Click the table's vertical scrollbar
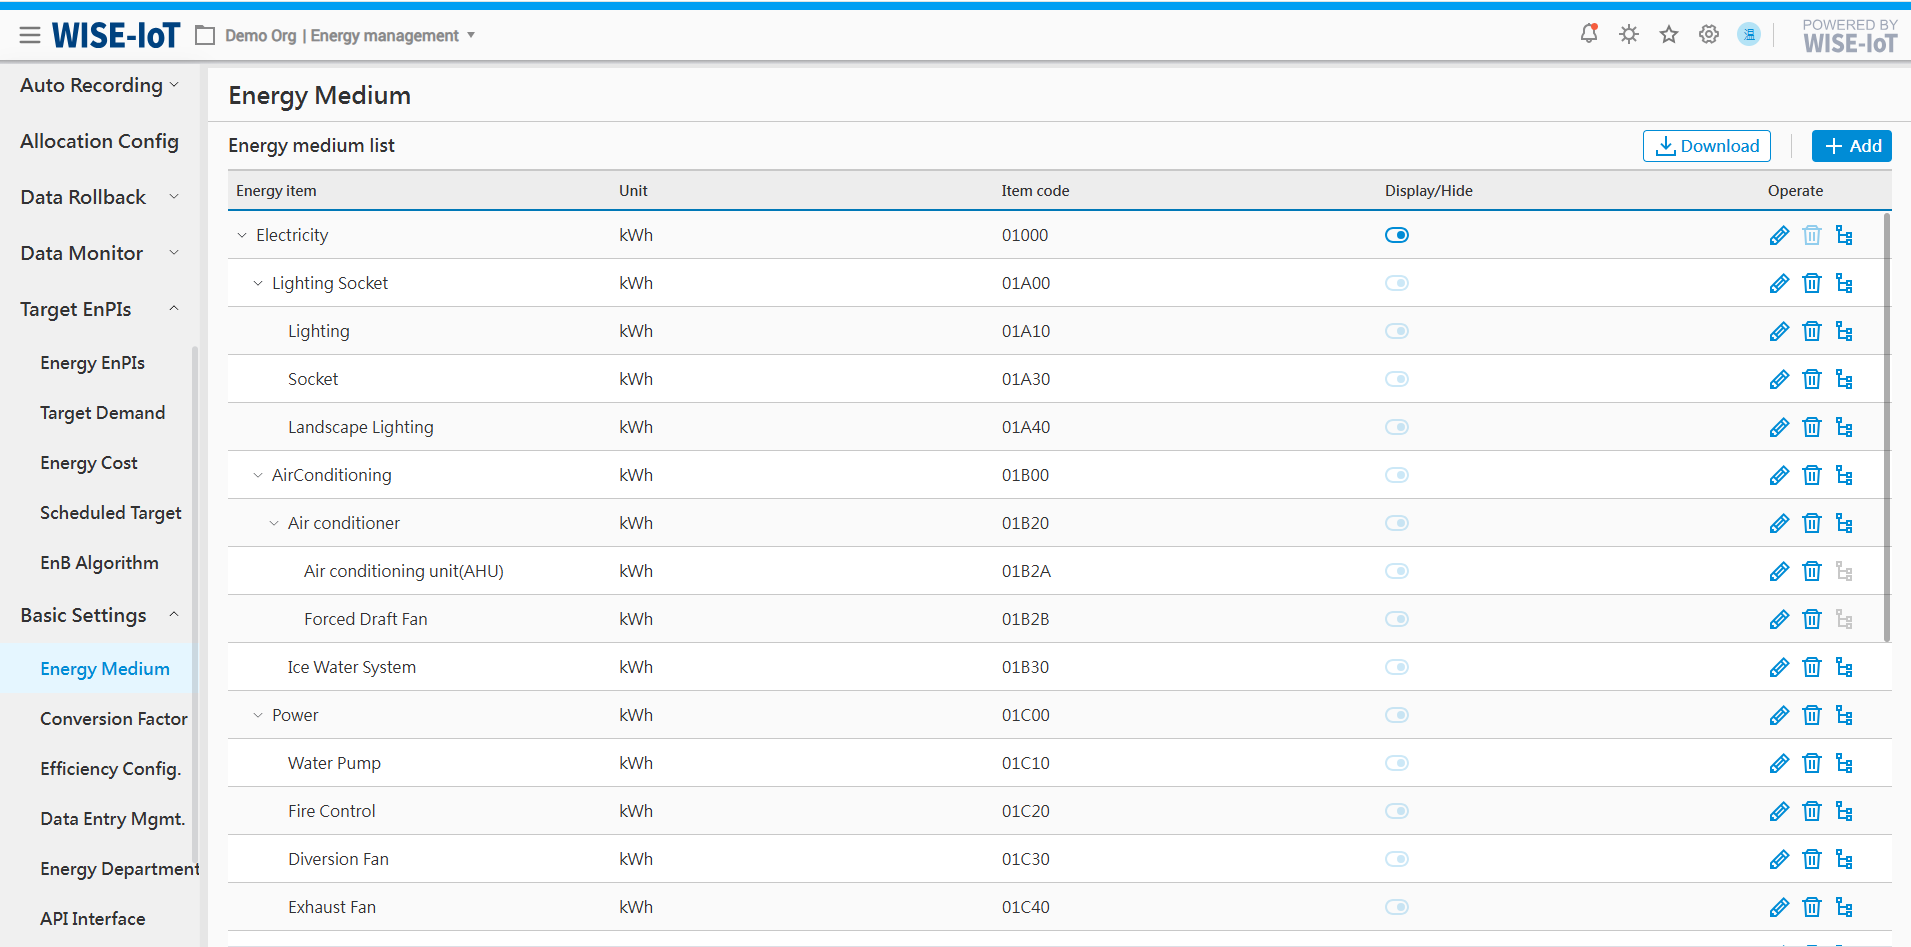The width and height of the screenshot is (1911, 947). pyautogui.click(x=1886, y=430)
